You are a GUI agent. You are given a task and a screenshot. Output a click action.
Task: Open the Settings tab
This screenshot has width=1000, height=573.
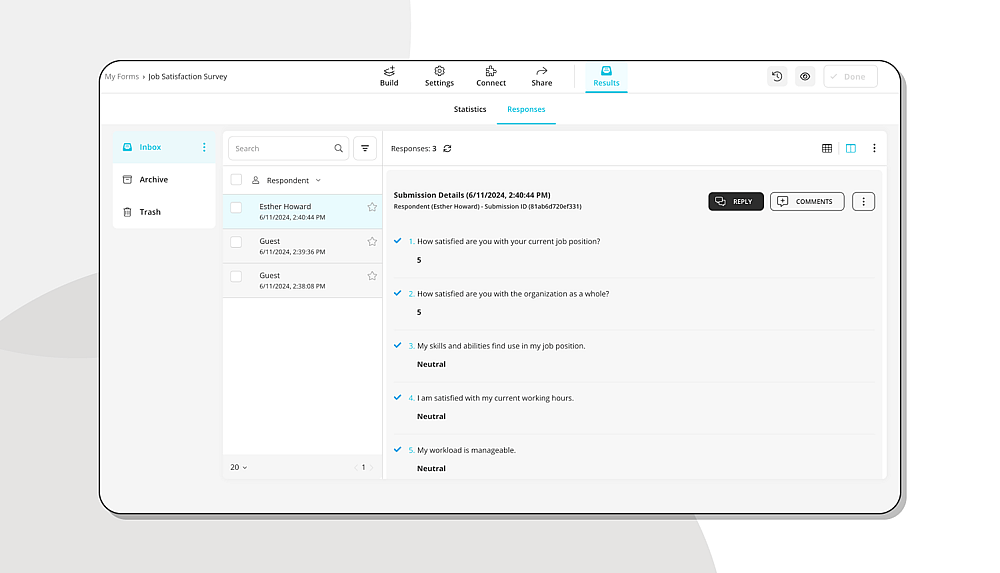(x=439, y=76)
